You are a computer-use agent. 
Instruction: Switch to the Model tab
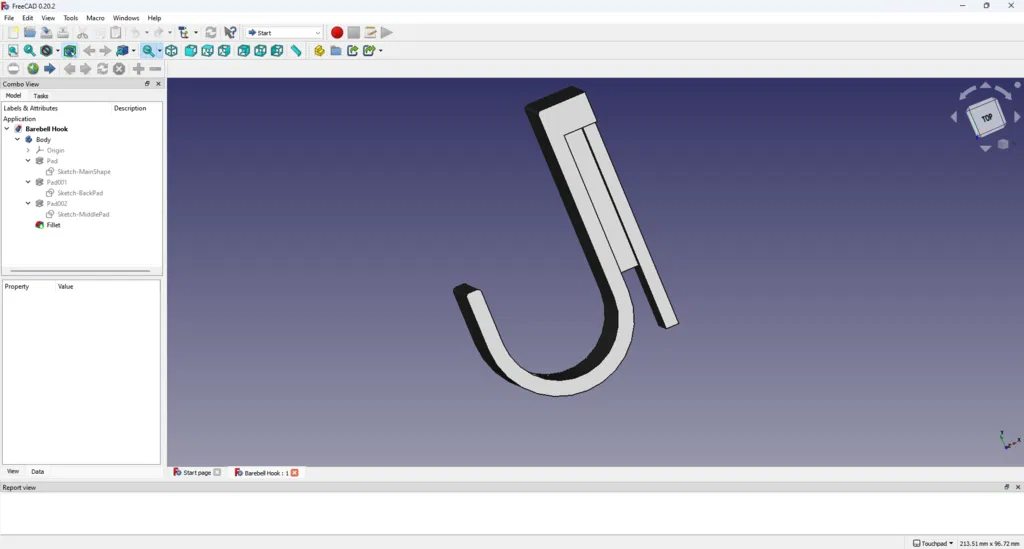(x=13, y=95)
